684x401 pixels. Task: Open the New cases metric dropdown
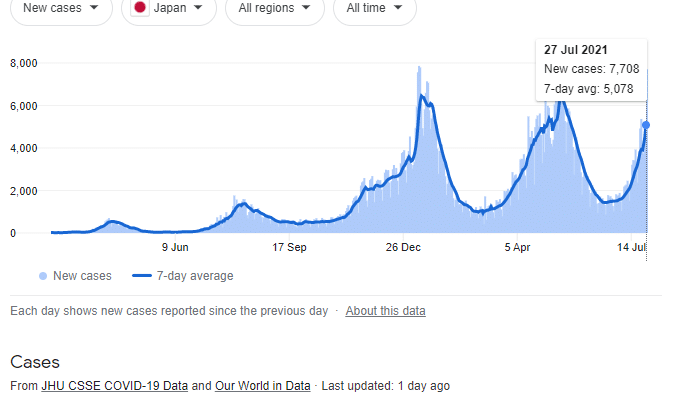click(60, 8)
